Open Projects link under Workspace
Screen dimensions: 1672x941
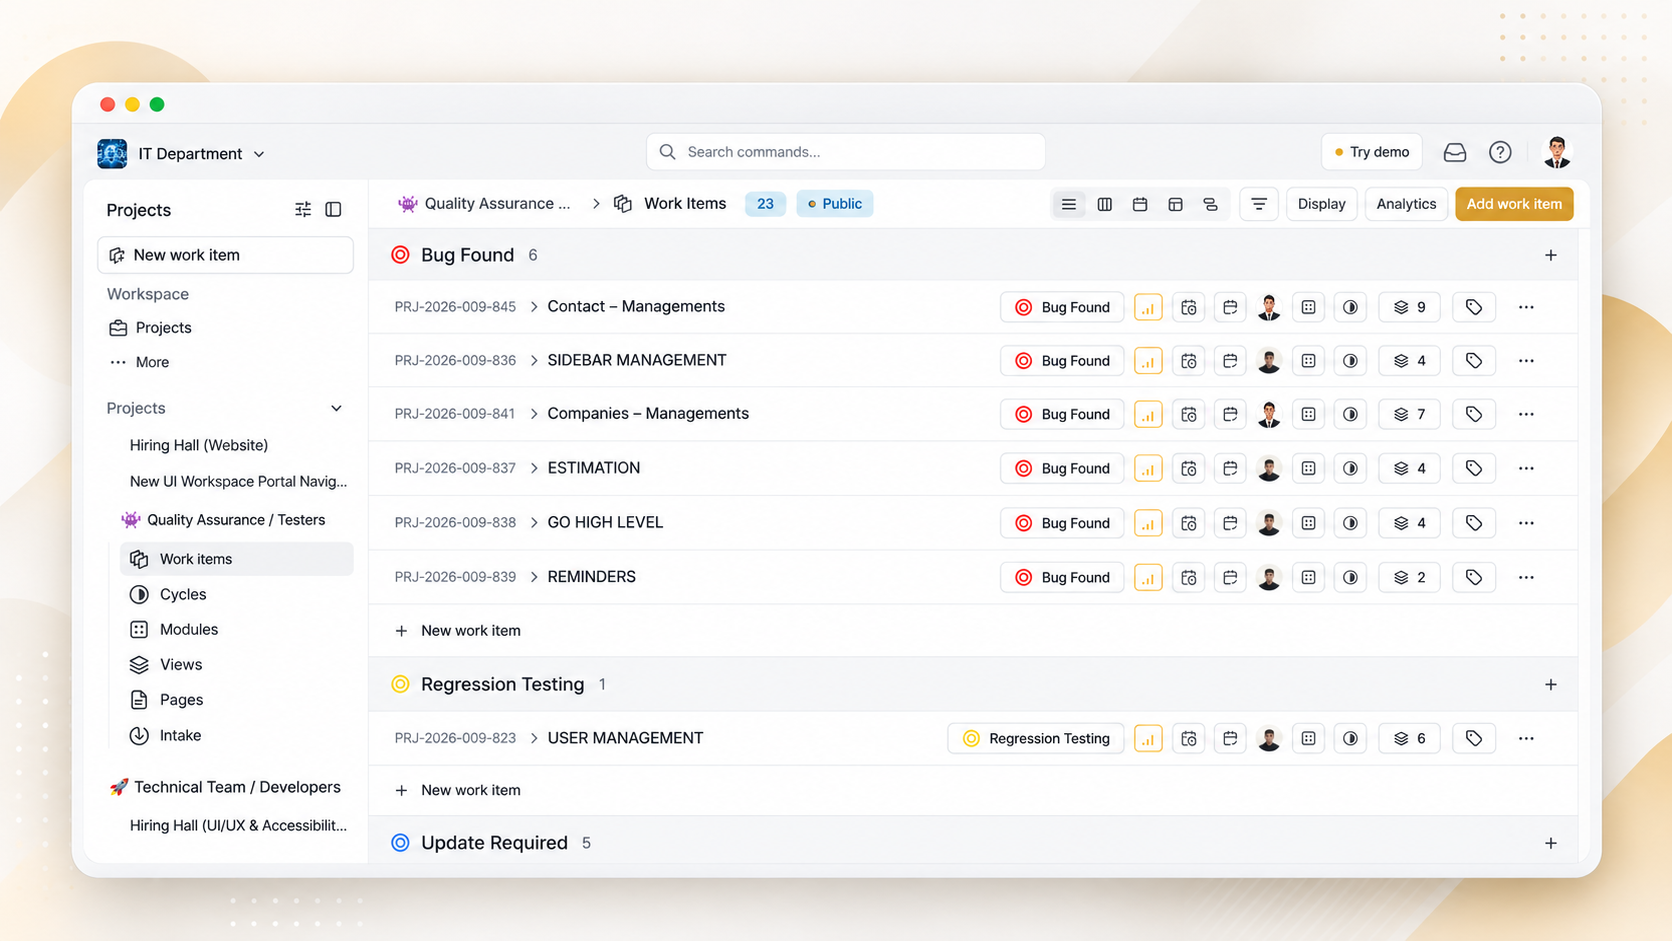[150, 328]
